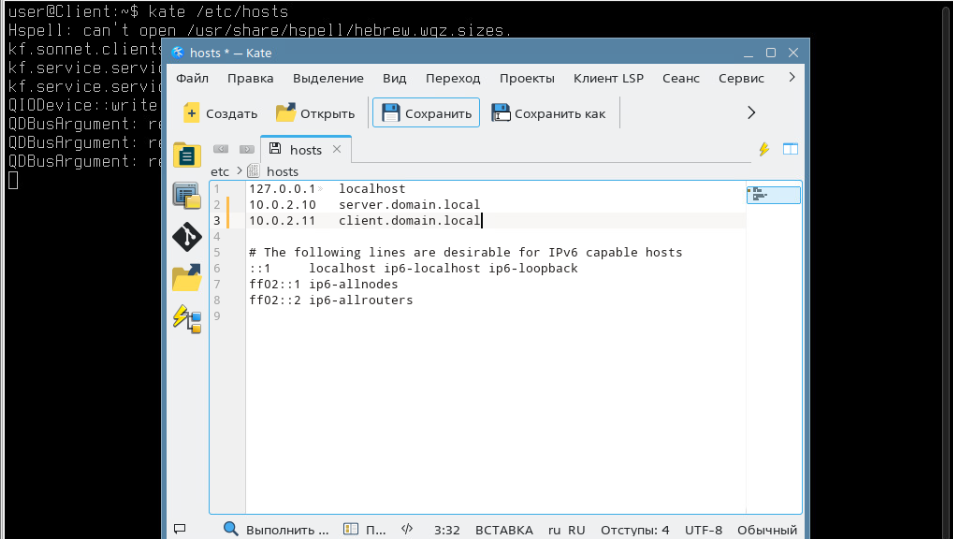Click etc in the breadcrumb path
This screenshot has height=539, width=953.
(x=219, y=171)
